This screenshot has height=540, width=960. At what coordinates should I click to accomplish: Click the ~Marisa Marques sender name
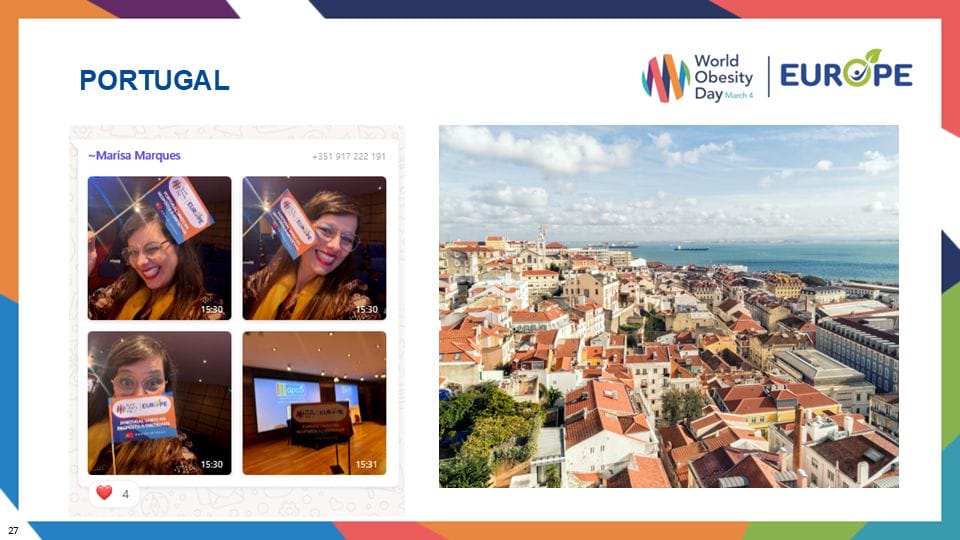(134, 156)
